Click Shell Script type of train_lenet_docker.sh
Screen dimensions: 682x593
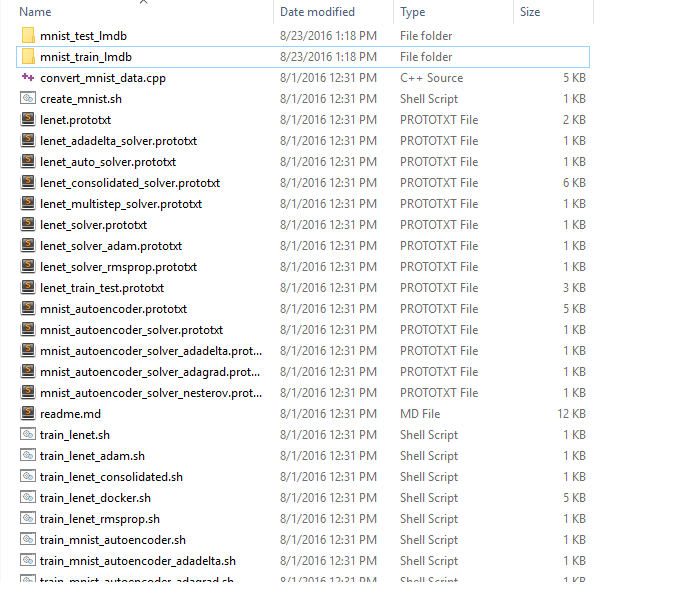[x=429, y=498]
